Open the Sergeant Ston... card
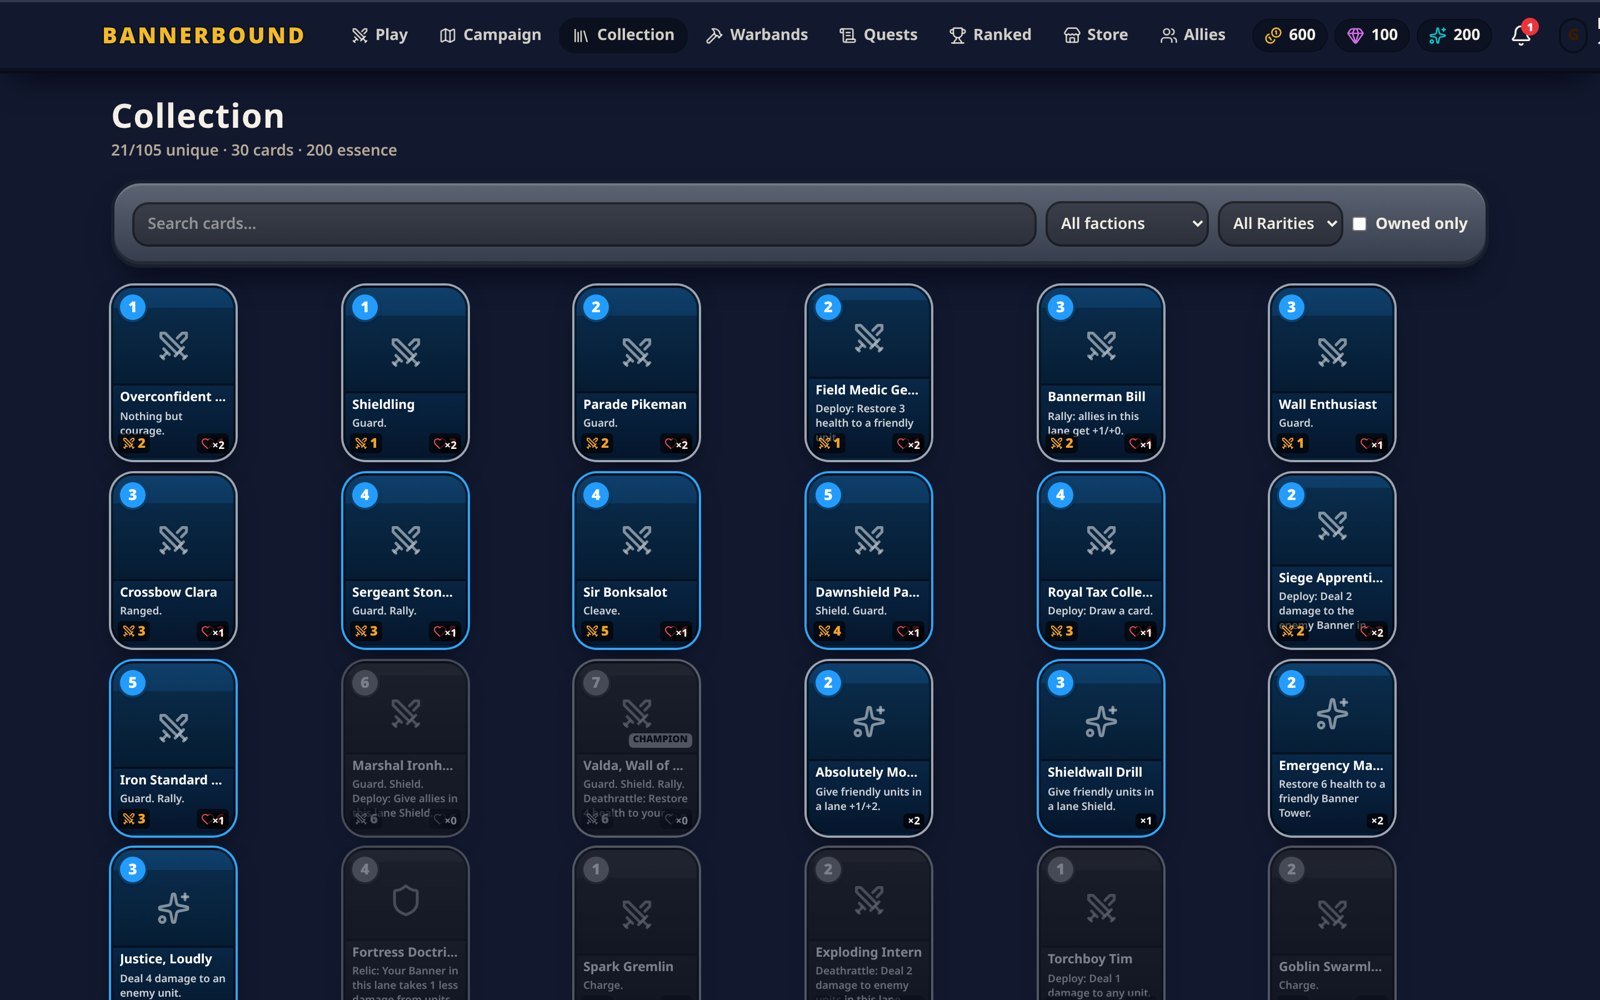Viewport: 1600px width, 1000px height. tap(405, 560)
